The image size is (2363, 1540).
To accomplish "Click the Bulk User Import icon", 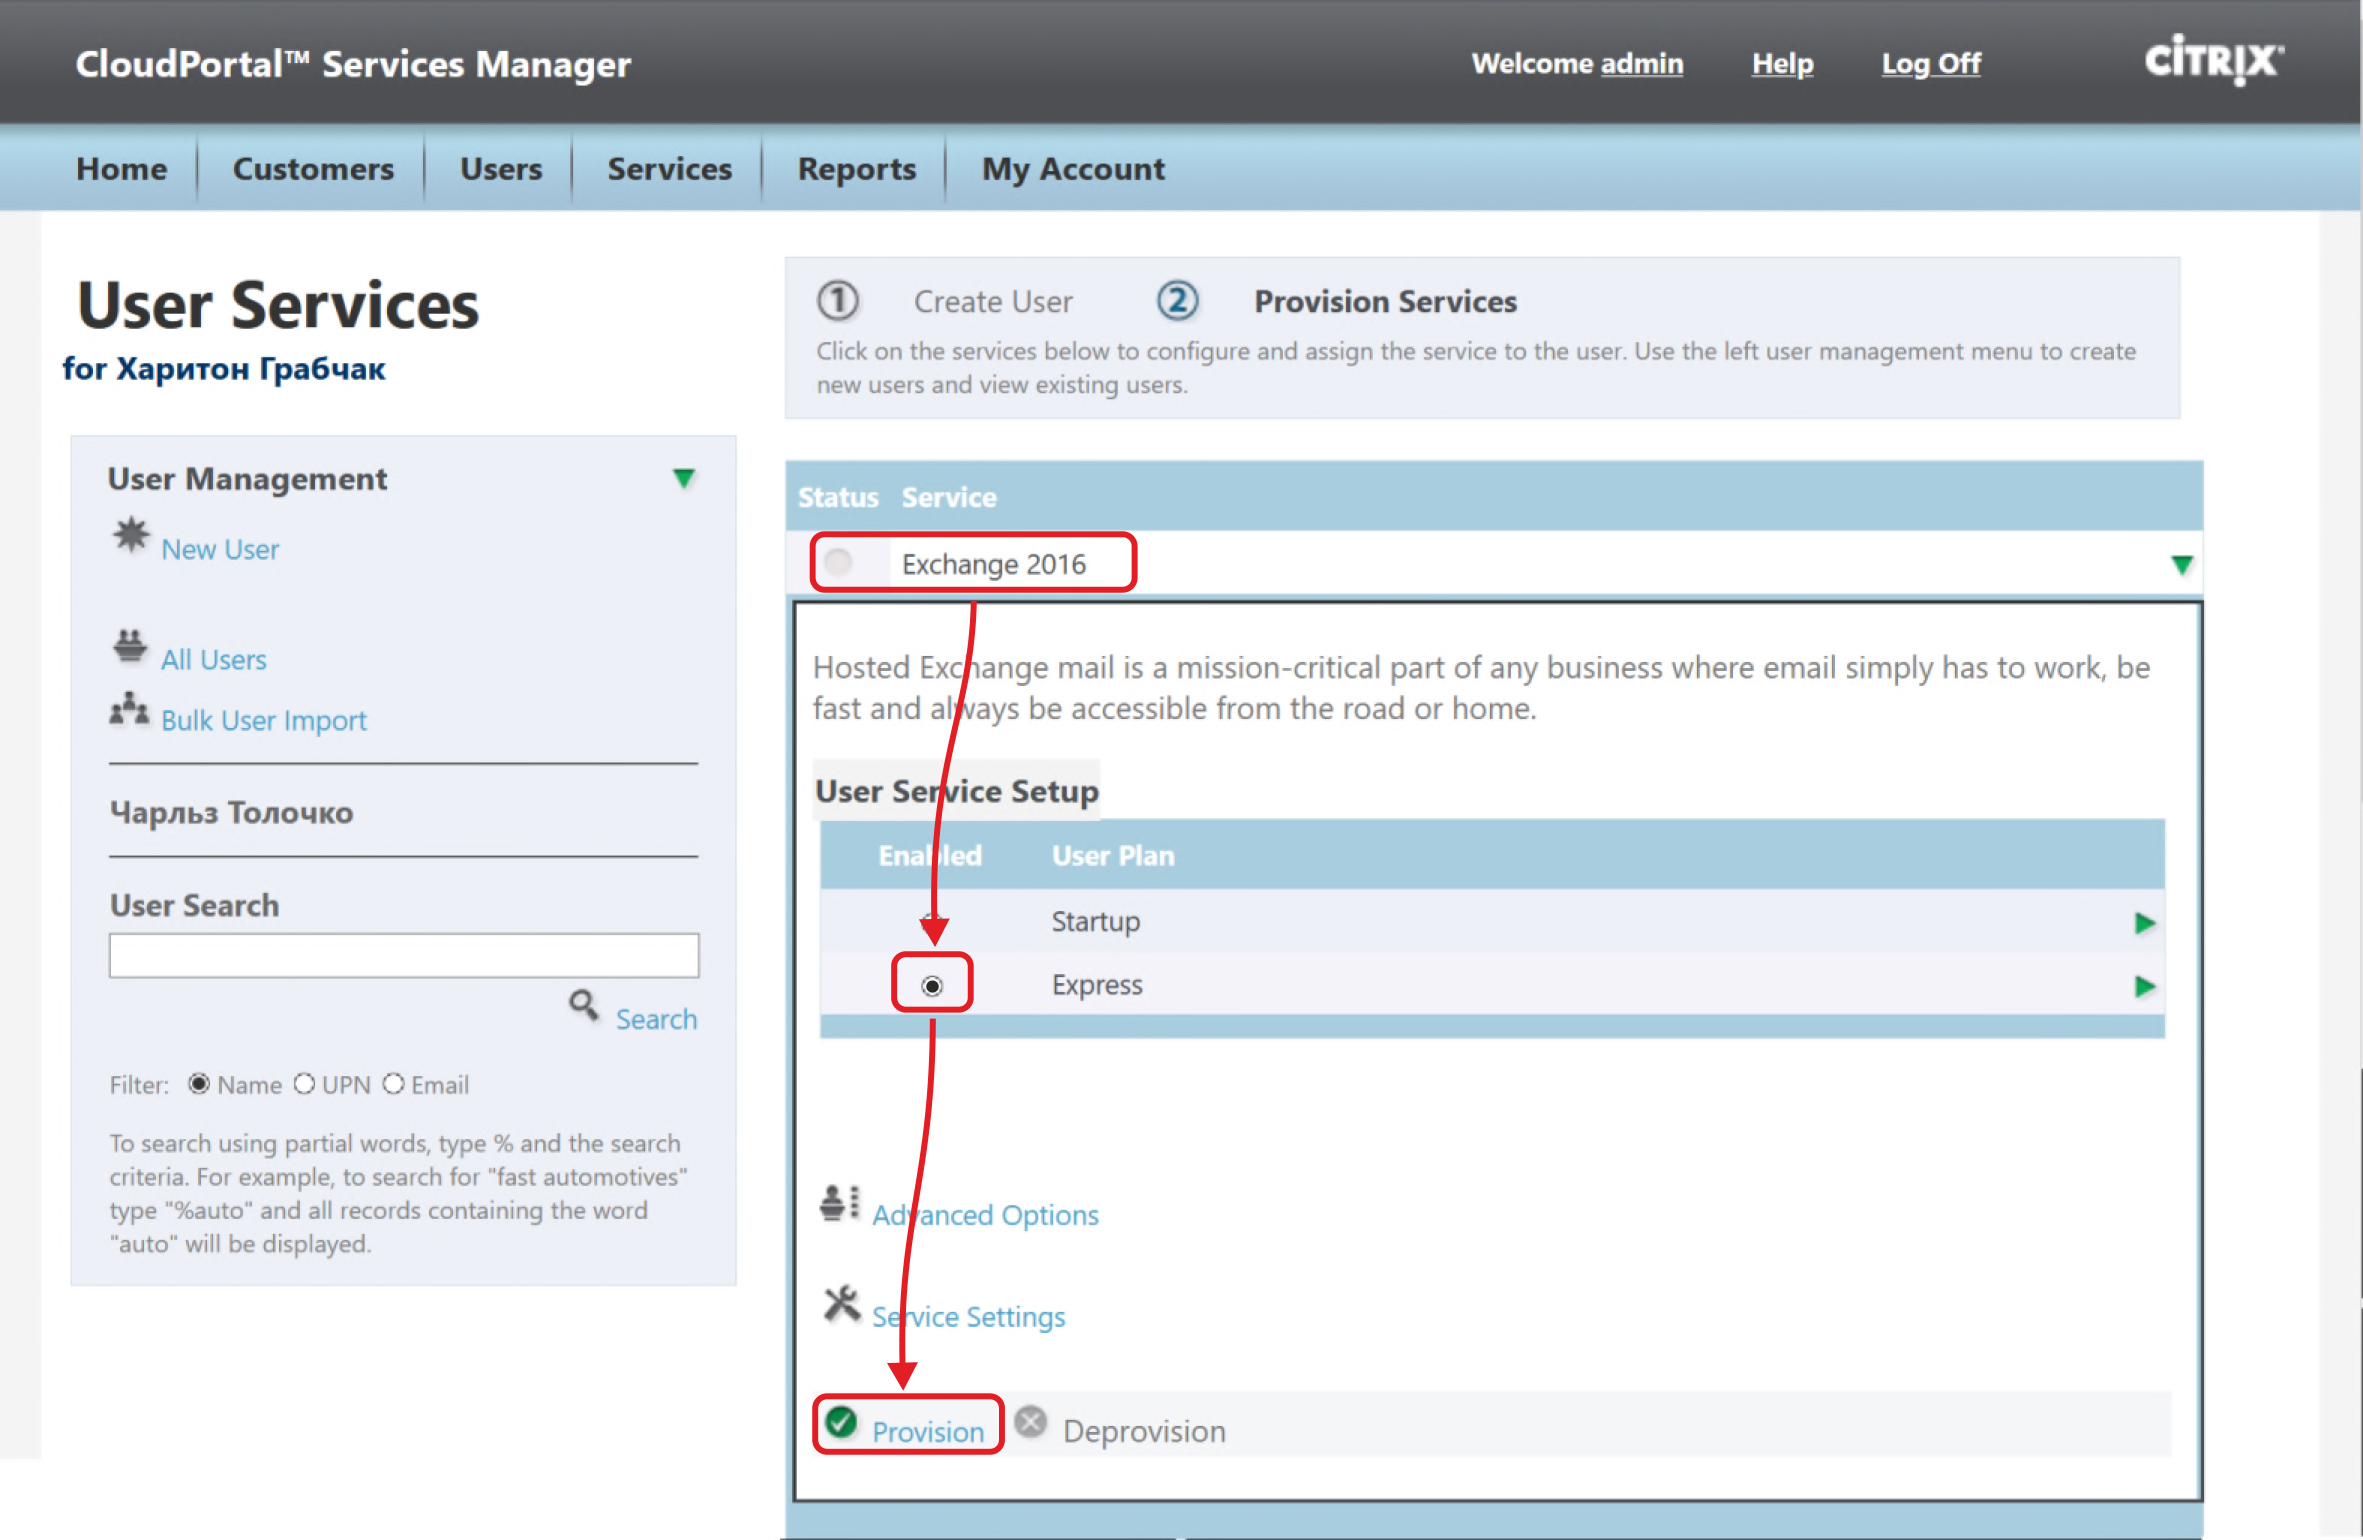I will click(x=130, y=709).
